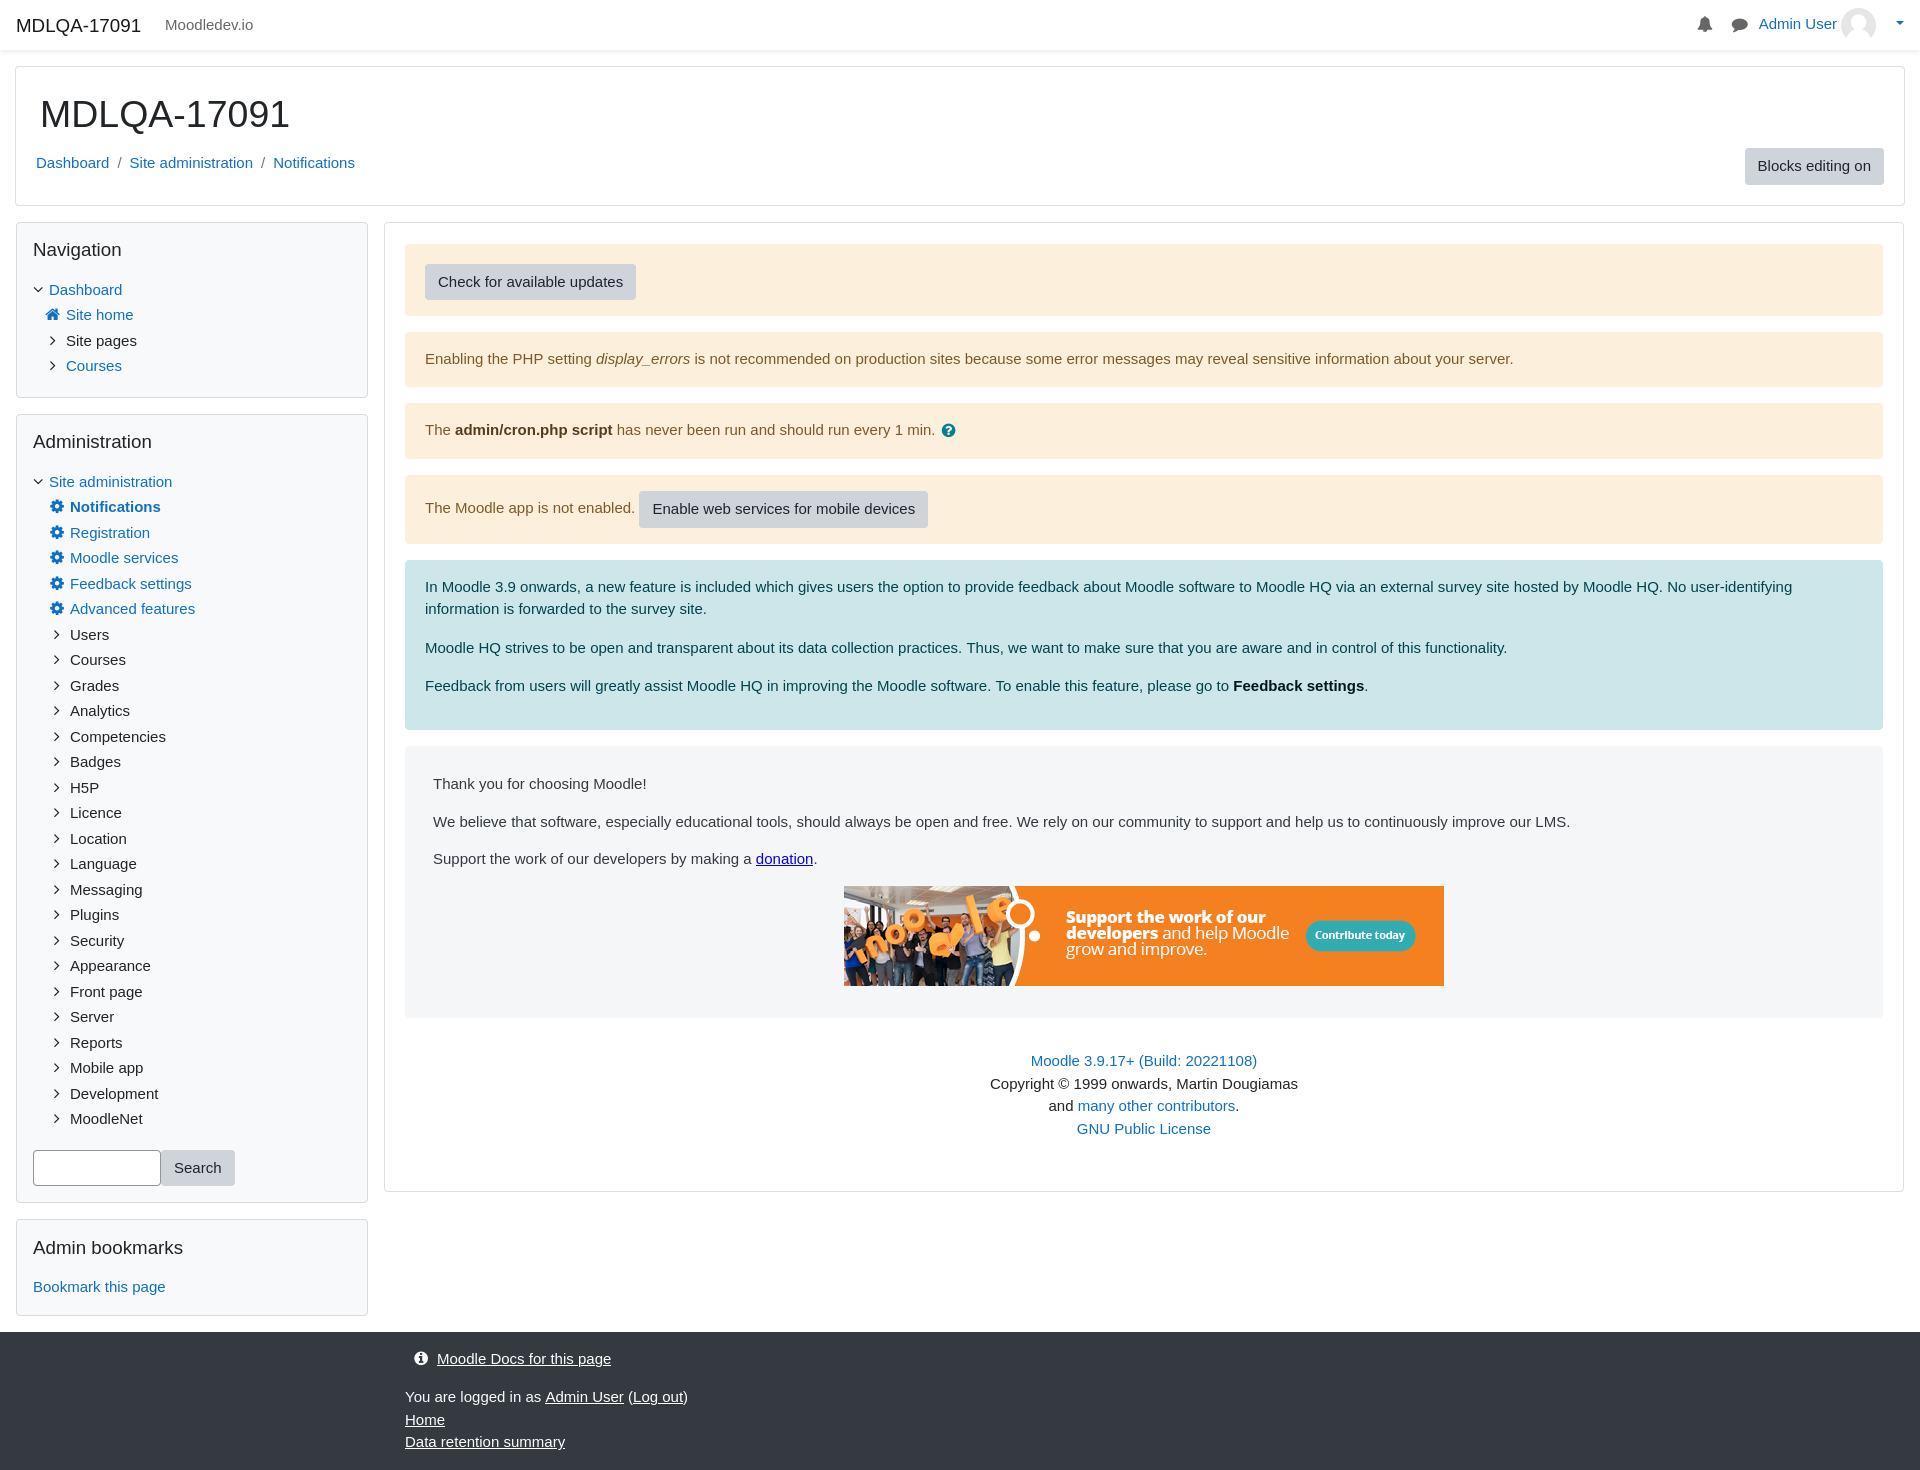The height and width of the screenshot is (1470, 1920).
Task: Click the gear icon beside Advanced features
Action: (57, 609)
